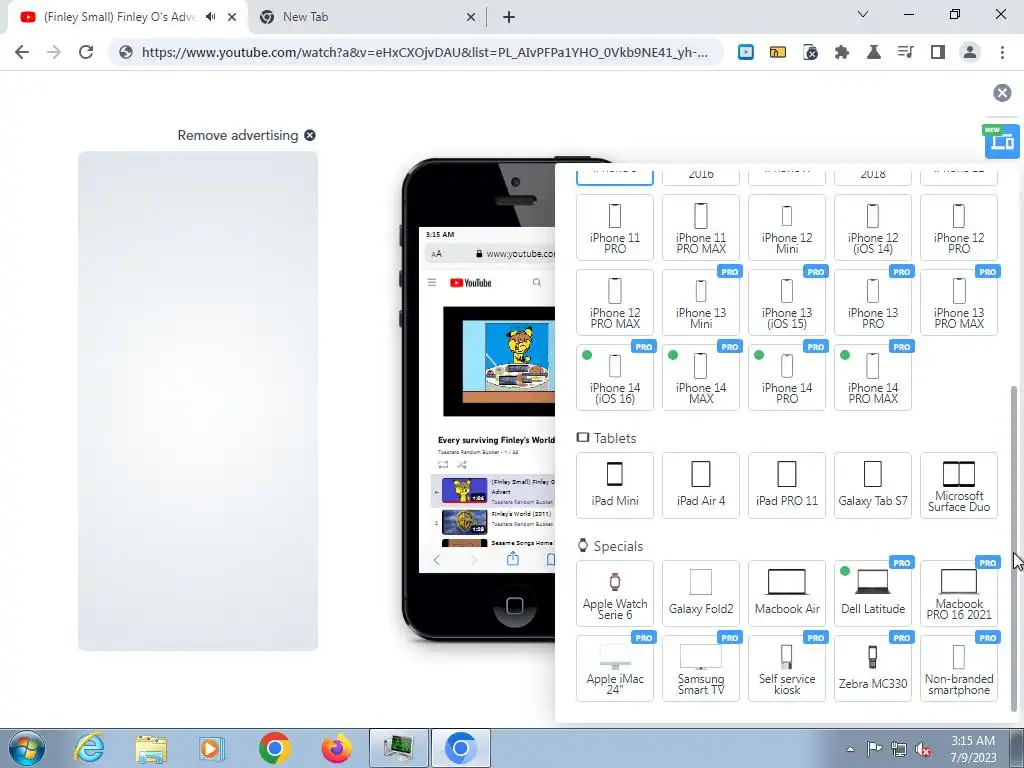
Task: Open Windows Explorer folder in taskbar
Action: pyautogui.click(x=151, y=748)
